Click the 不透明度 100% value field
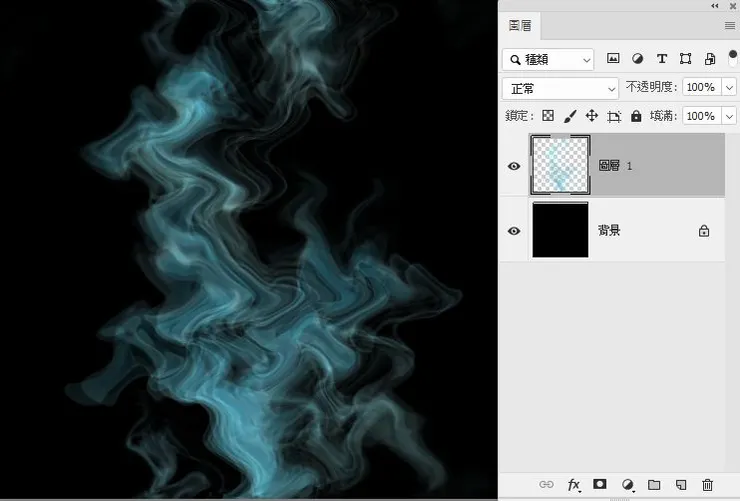 coord(702,87)
